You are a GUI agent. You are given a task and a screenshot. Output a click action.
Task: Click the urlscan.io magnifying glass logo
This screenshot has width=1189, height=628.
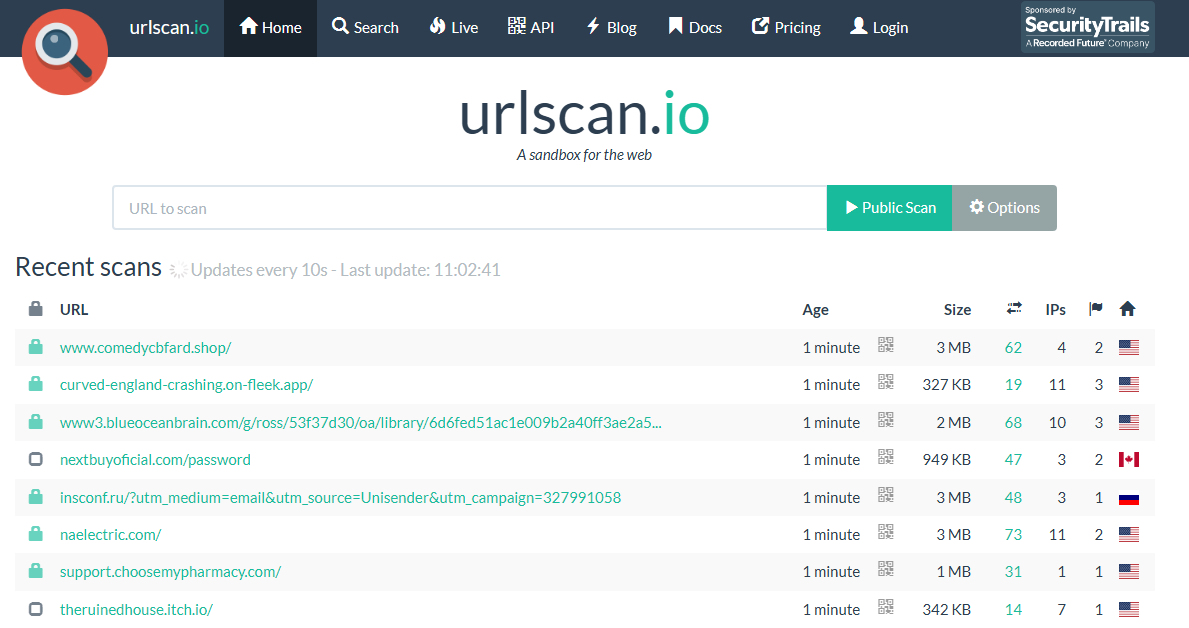(x=64, y=52)
